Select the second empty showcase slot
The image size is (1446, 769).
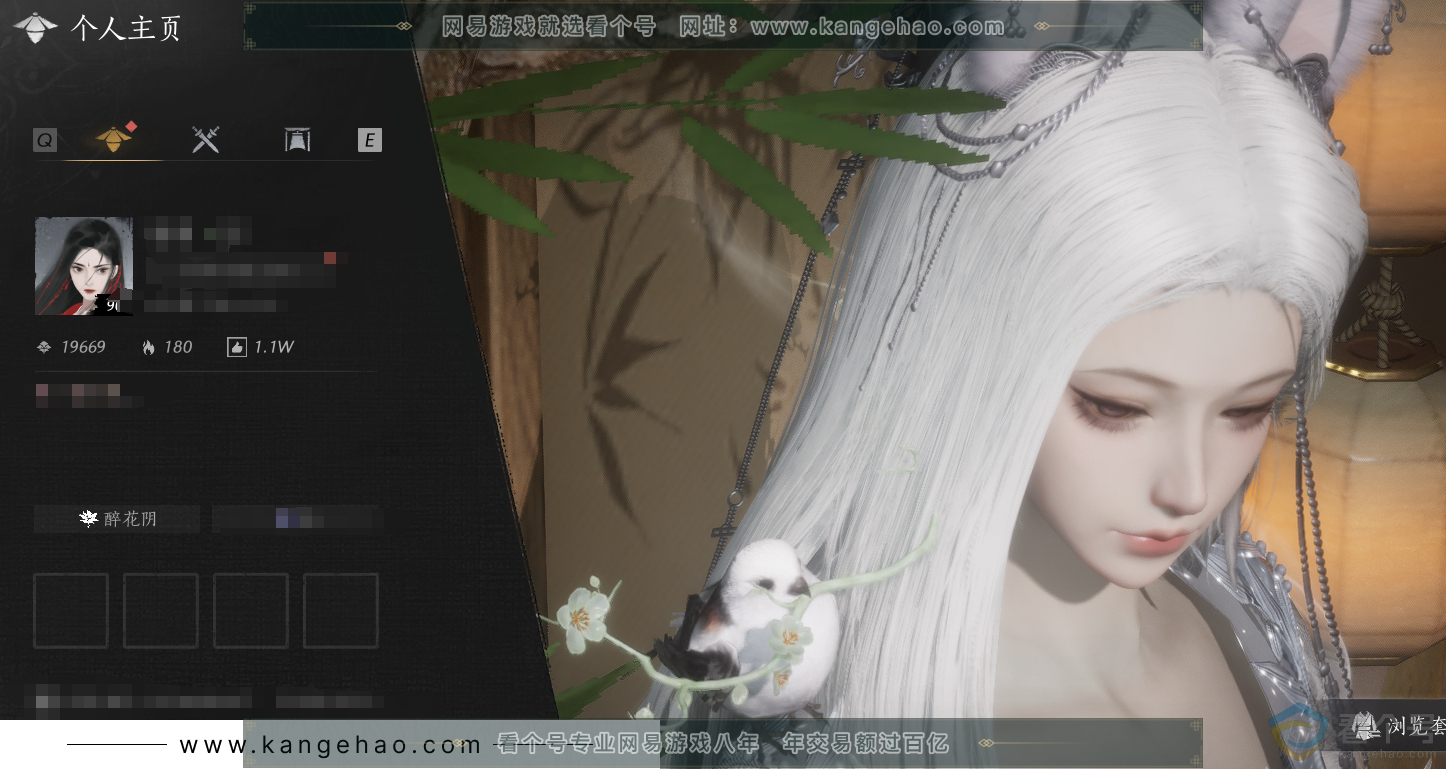[x=161, y=610]
